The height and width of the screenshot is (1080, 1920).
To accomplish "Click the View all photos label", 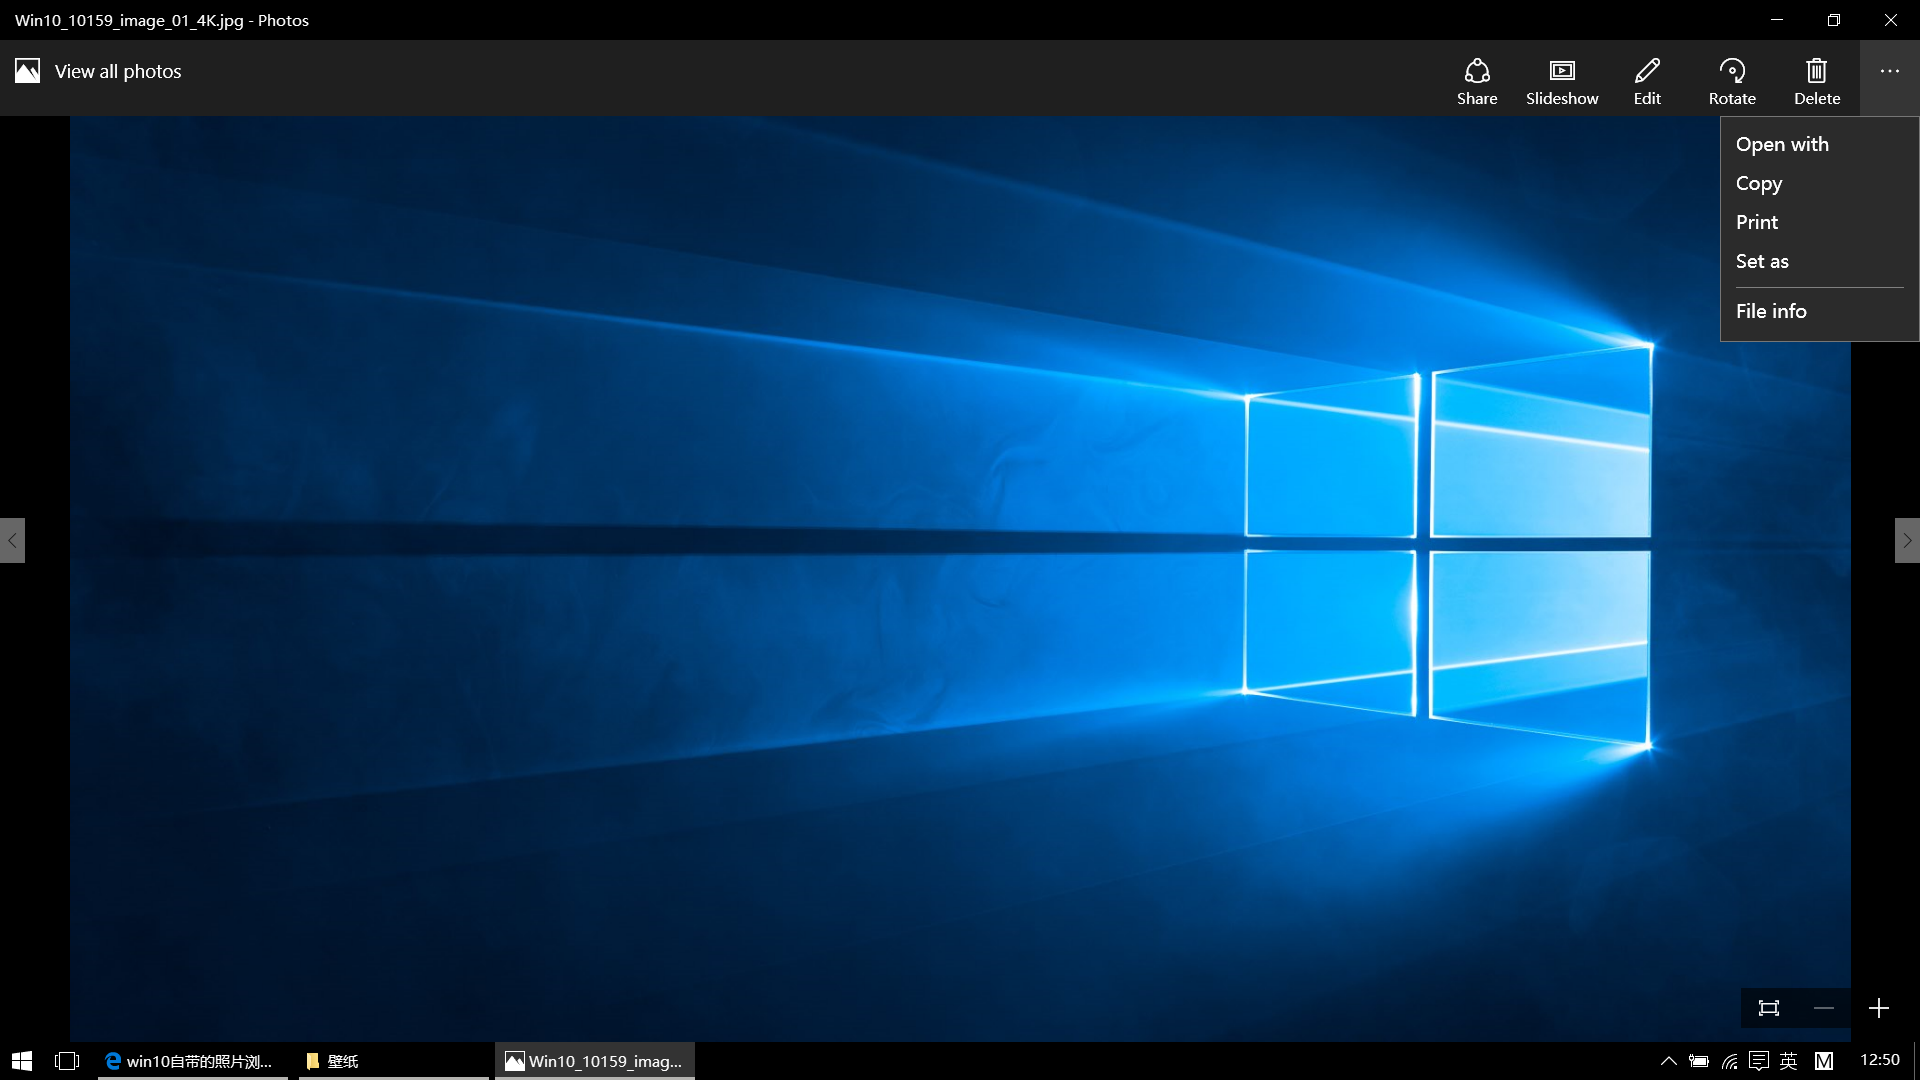I will pyautogui.click(x=118, y=71).
